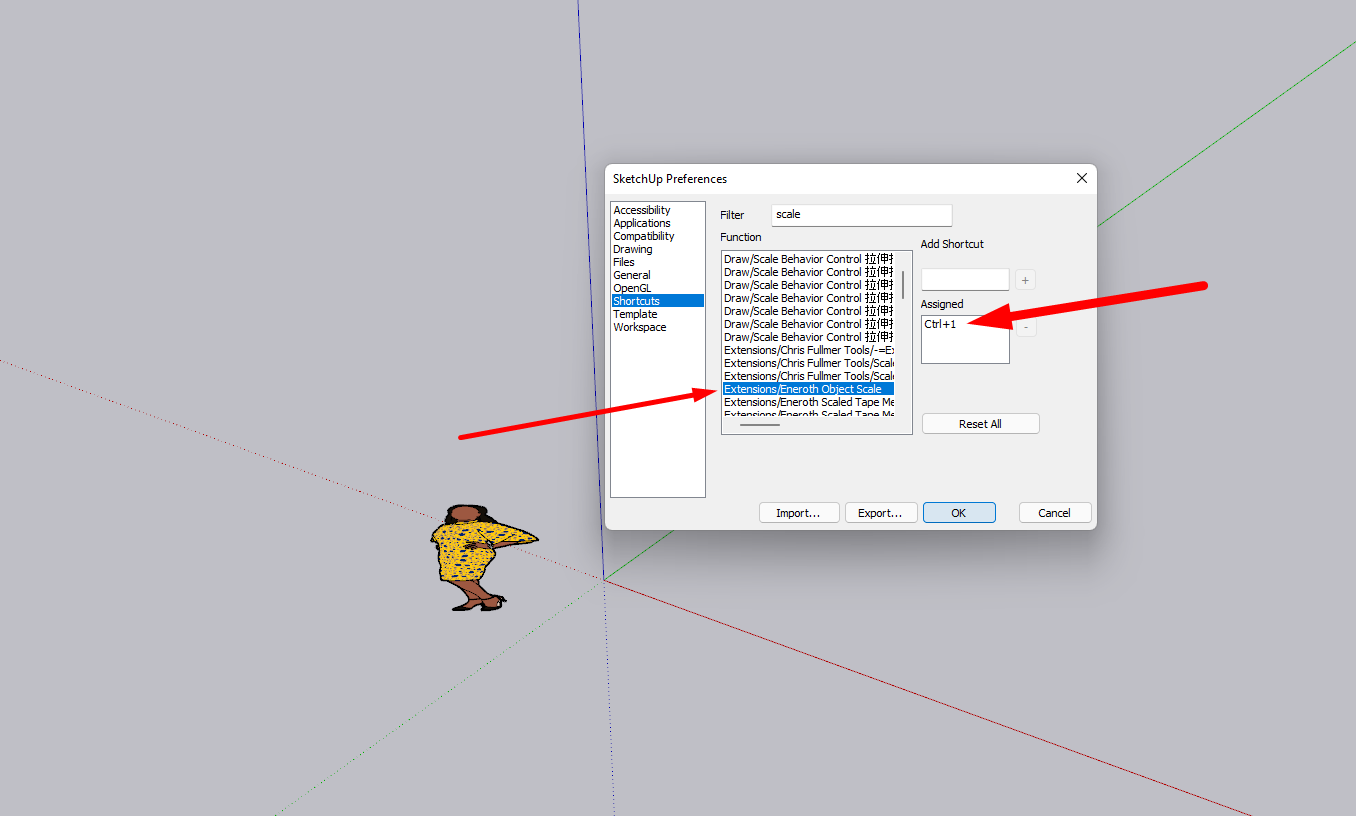This screenshot has height=816, width=1356.
Task: Confirm preferences with the OK button
Action: (x=959, y=513)
